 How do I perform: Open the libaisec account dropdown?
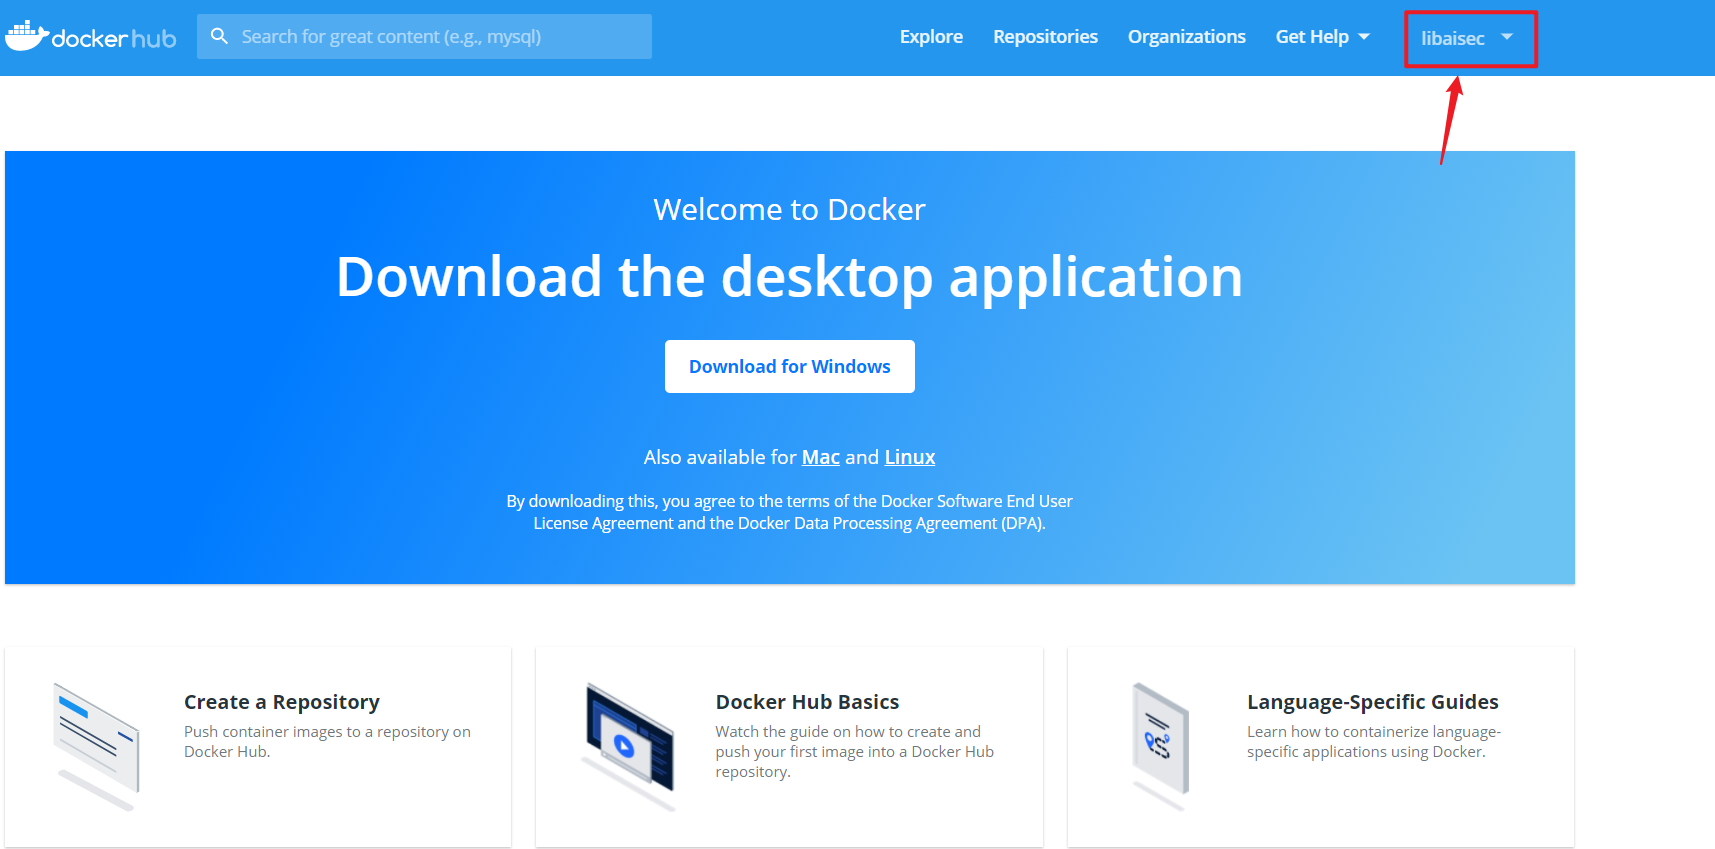coord(1467,38)
